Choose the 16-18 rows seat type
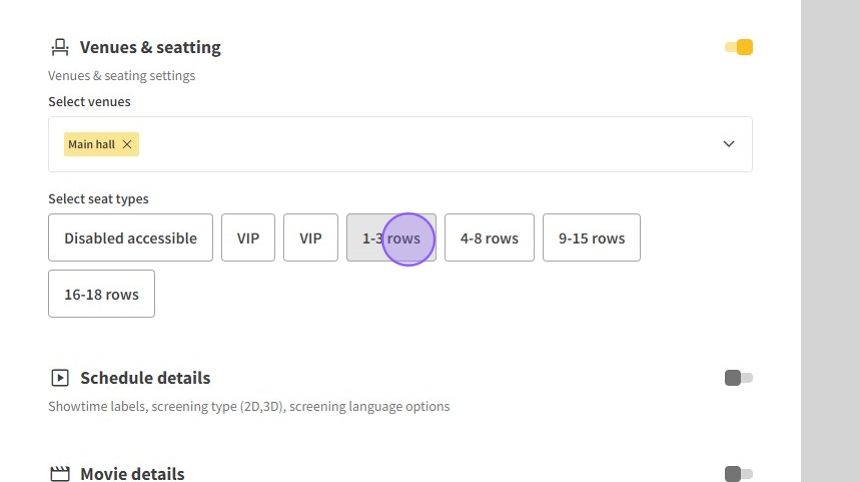The image size is (860, 482). (x=101, y=294)
